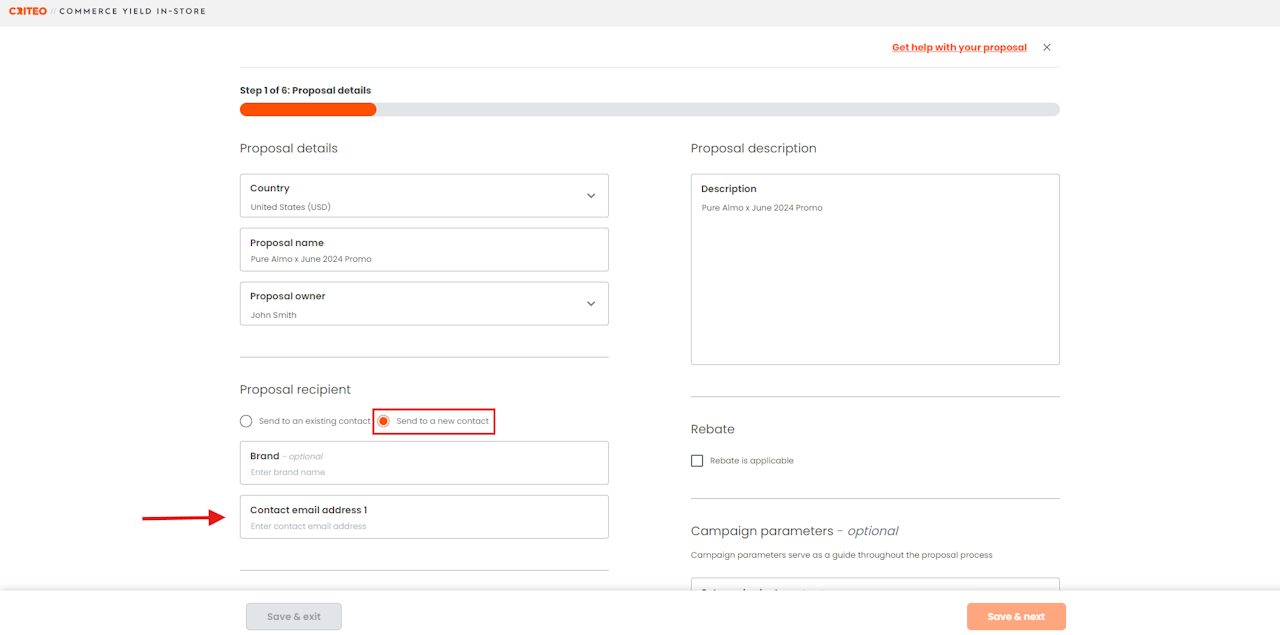Close the proposal form with X

point(1047,47)
